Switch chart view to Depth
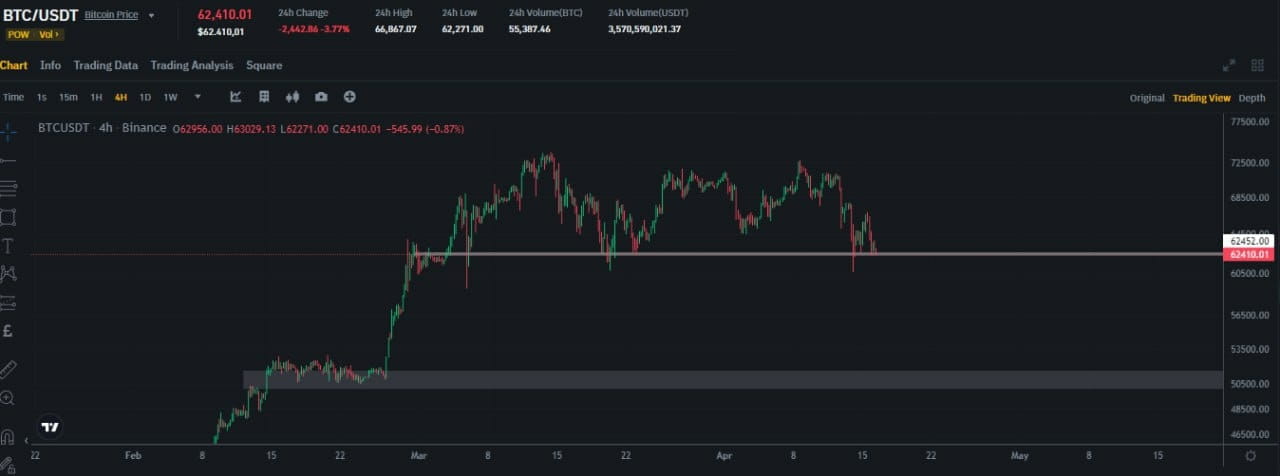The height and width of the screenshot is (476, 1280). pyautogui.click(x=1252, y=98)
